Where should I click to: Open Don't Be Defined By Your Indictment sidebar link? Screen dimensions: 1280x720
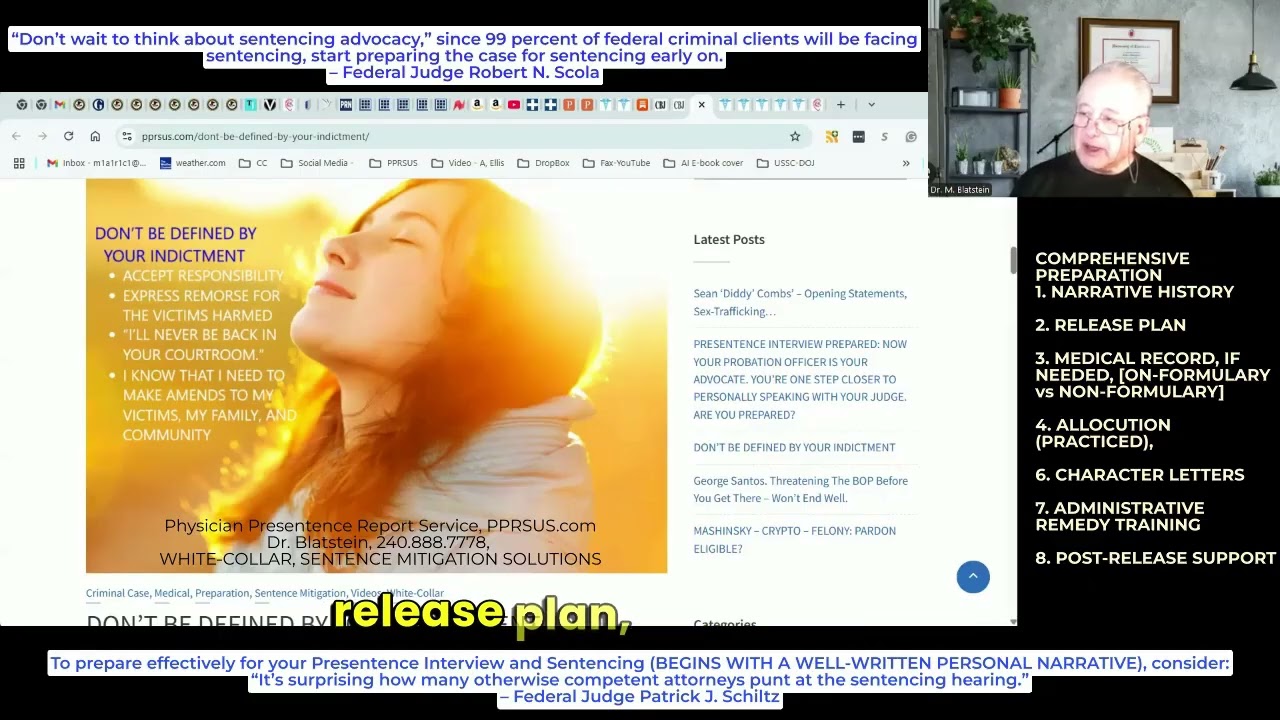[794, 447]
